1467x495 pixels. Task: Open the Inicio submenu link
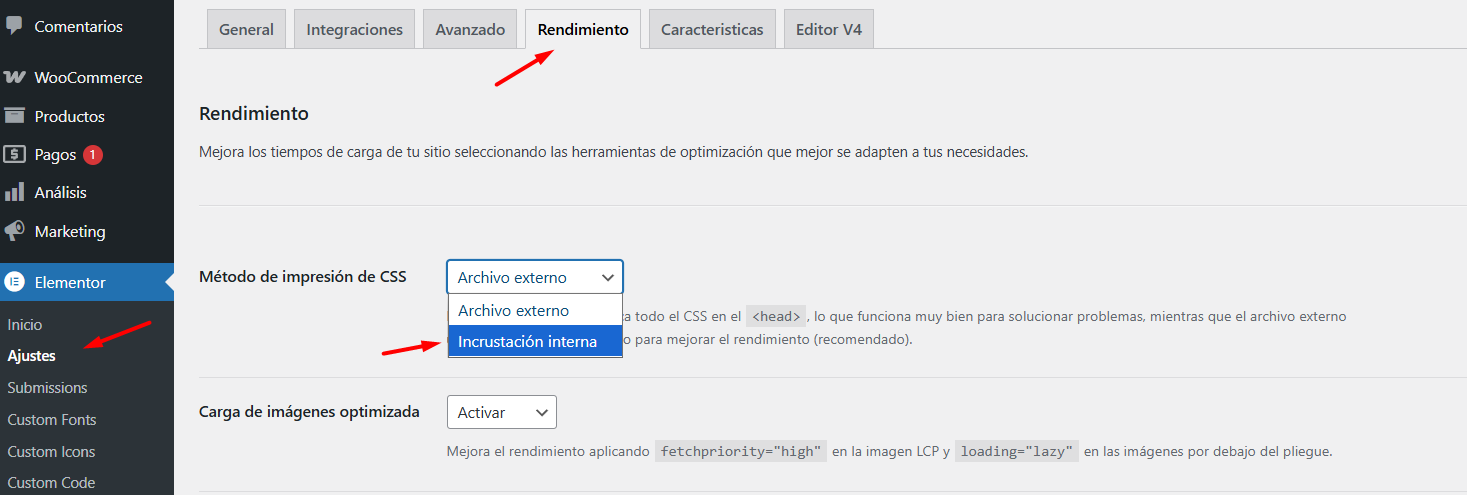(x=25, y=325)
